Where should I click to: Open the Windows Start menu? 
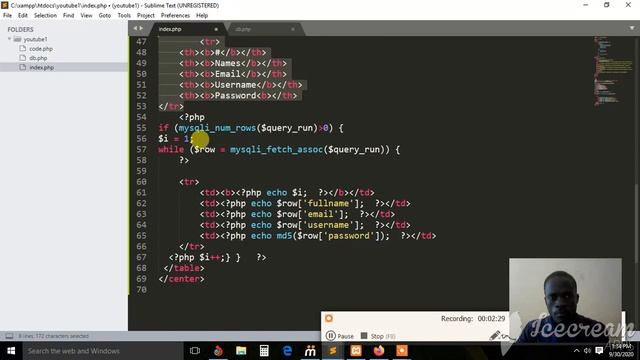coord(11,351)
